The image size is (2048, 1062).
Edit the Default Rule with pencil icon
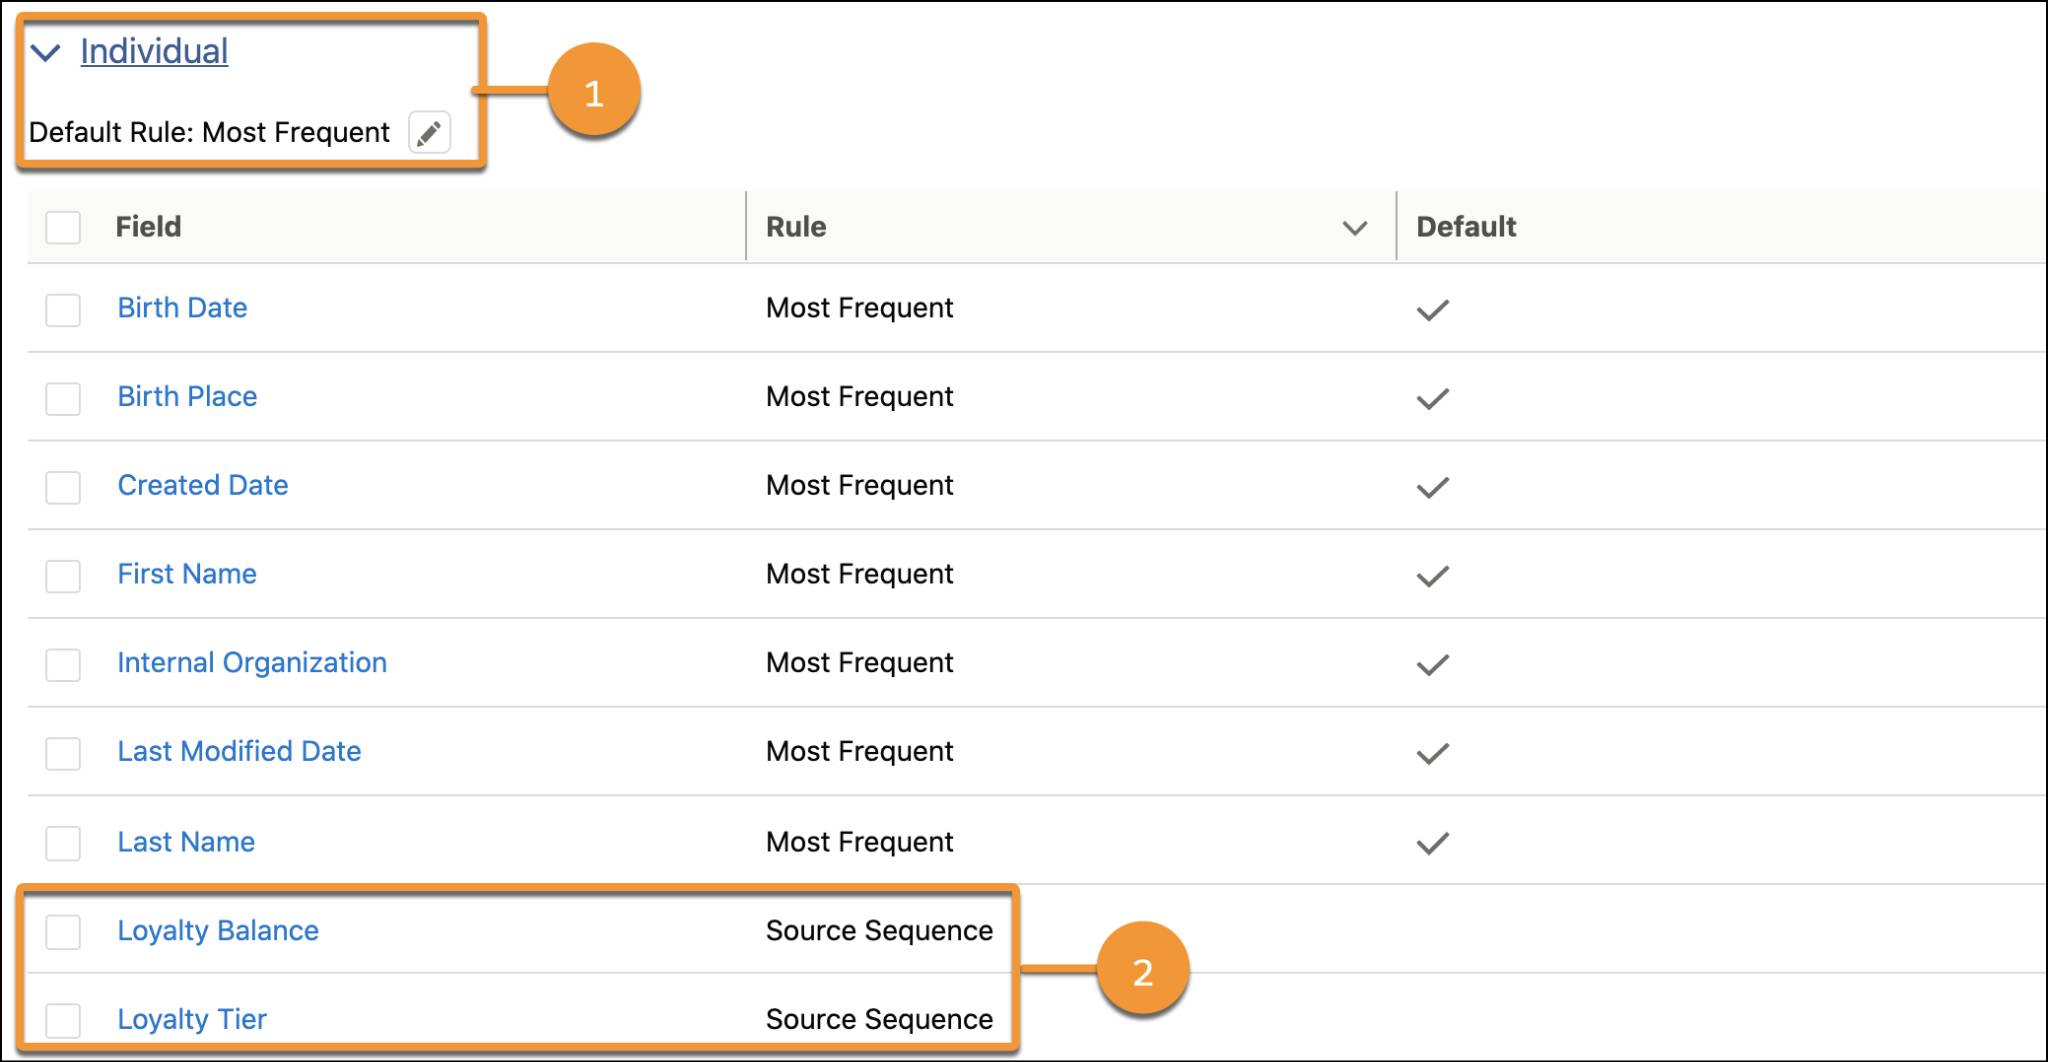click(x=429, y=133)
